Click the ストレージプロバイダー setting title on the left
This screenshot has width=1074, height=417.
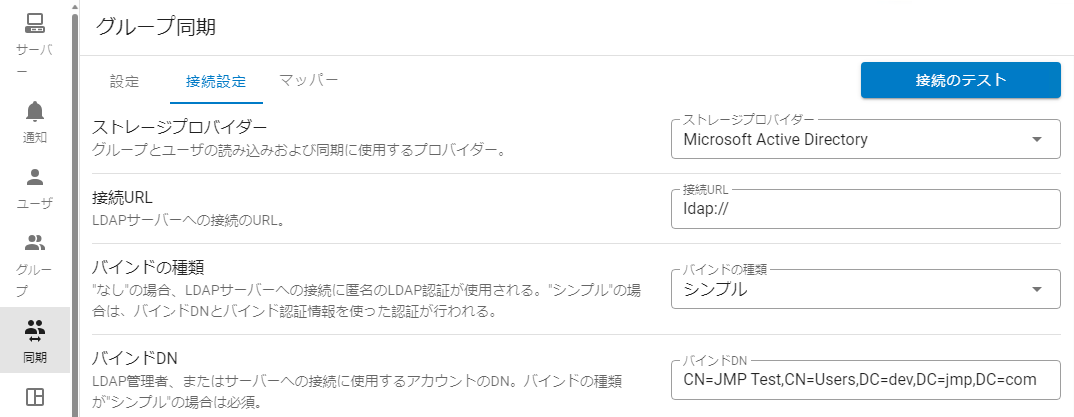[x=180, y=128]
